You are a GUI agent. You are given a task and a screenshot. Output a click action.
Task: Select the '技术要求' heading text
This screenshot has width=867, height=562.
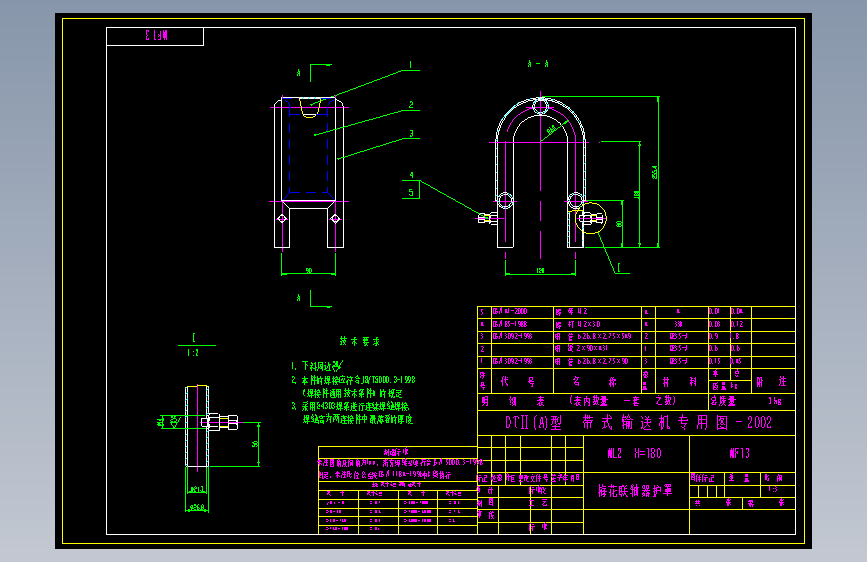359,341
